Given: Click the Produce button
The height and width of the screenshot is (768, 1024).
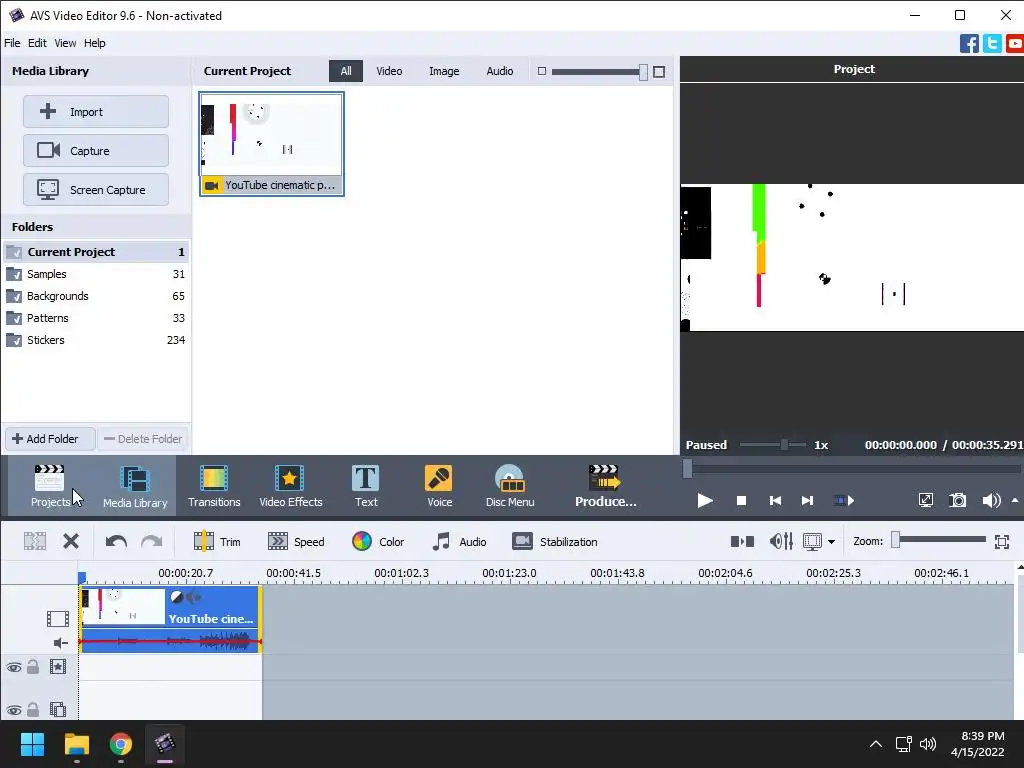Looking at the screenshot, I should (605, 486).
